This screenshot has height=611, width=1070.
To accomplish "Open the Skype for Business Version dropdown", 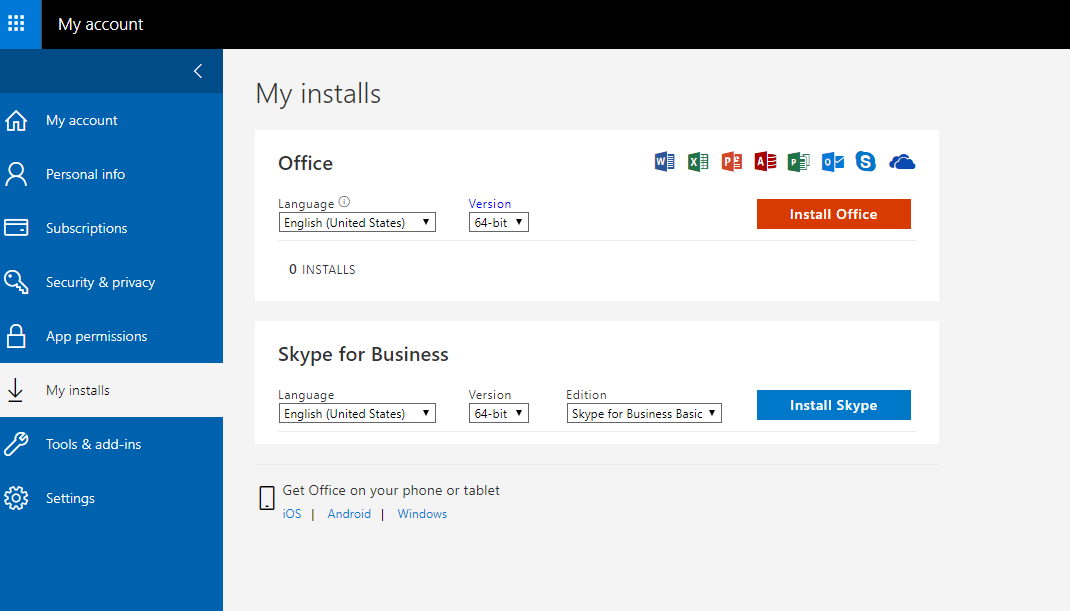I will click(498, 414).
